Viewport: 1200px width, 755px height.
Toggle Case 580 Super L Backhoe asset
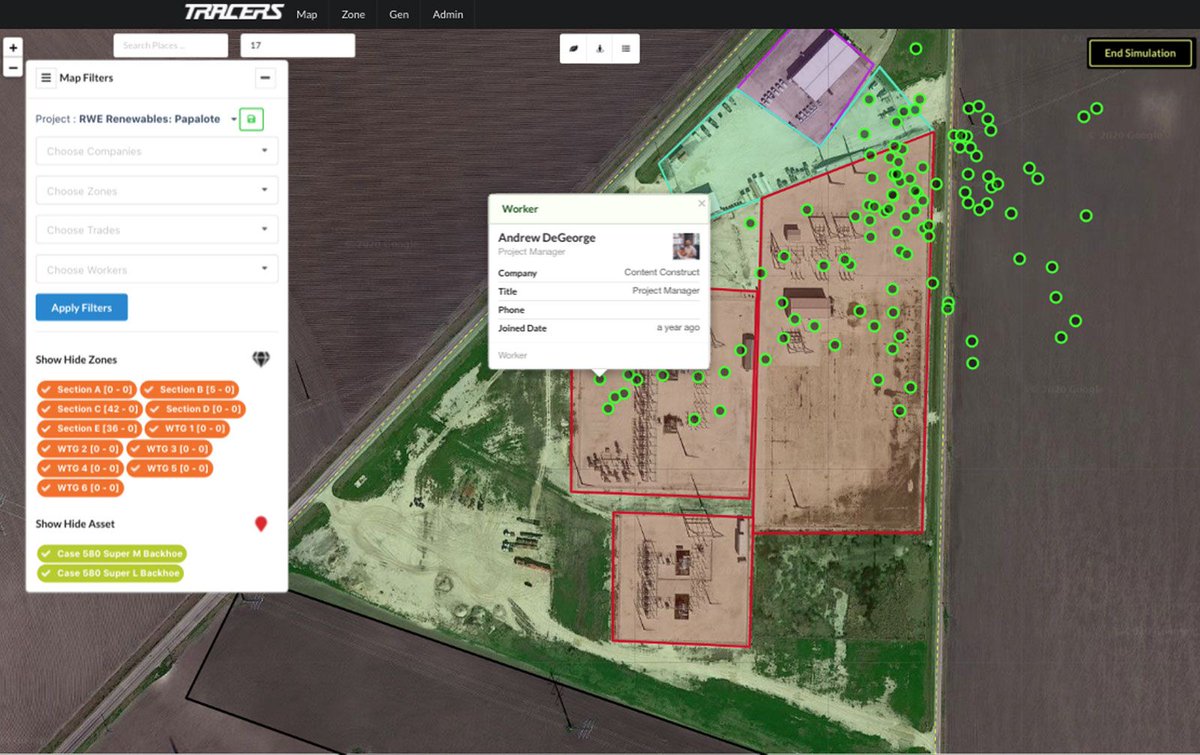pos(111,573)
